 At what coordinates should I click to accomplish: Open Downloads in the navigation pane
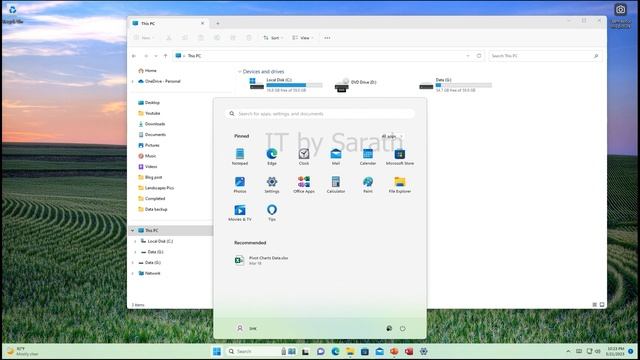[x=151, y=124]
